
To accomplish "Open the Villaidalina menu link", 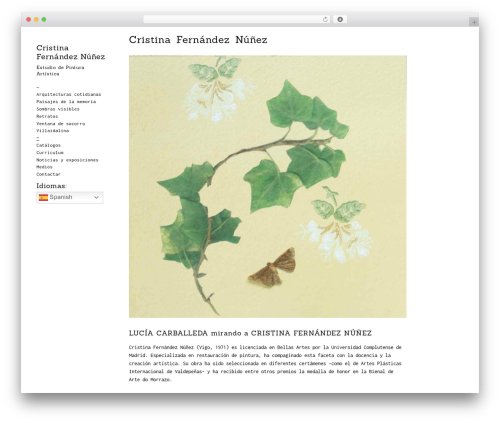I will tap(53, 131).
